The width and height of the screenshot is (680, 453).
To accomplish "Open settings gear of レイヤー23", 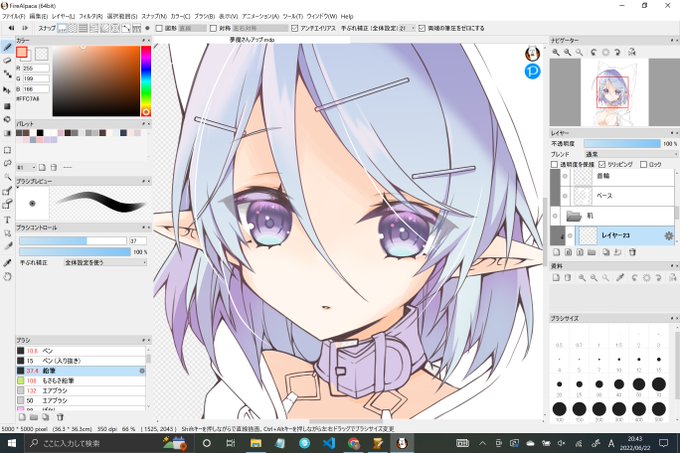I will click(668, 236).
